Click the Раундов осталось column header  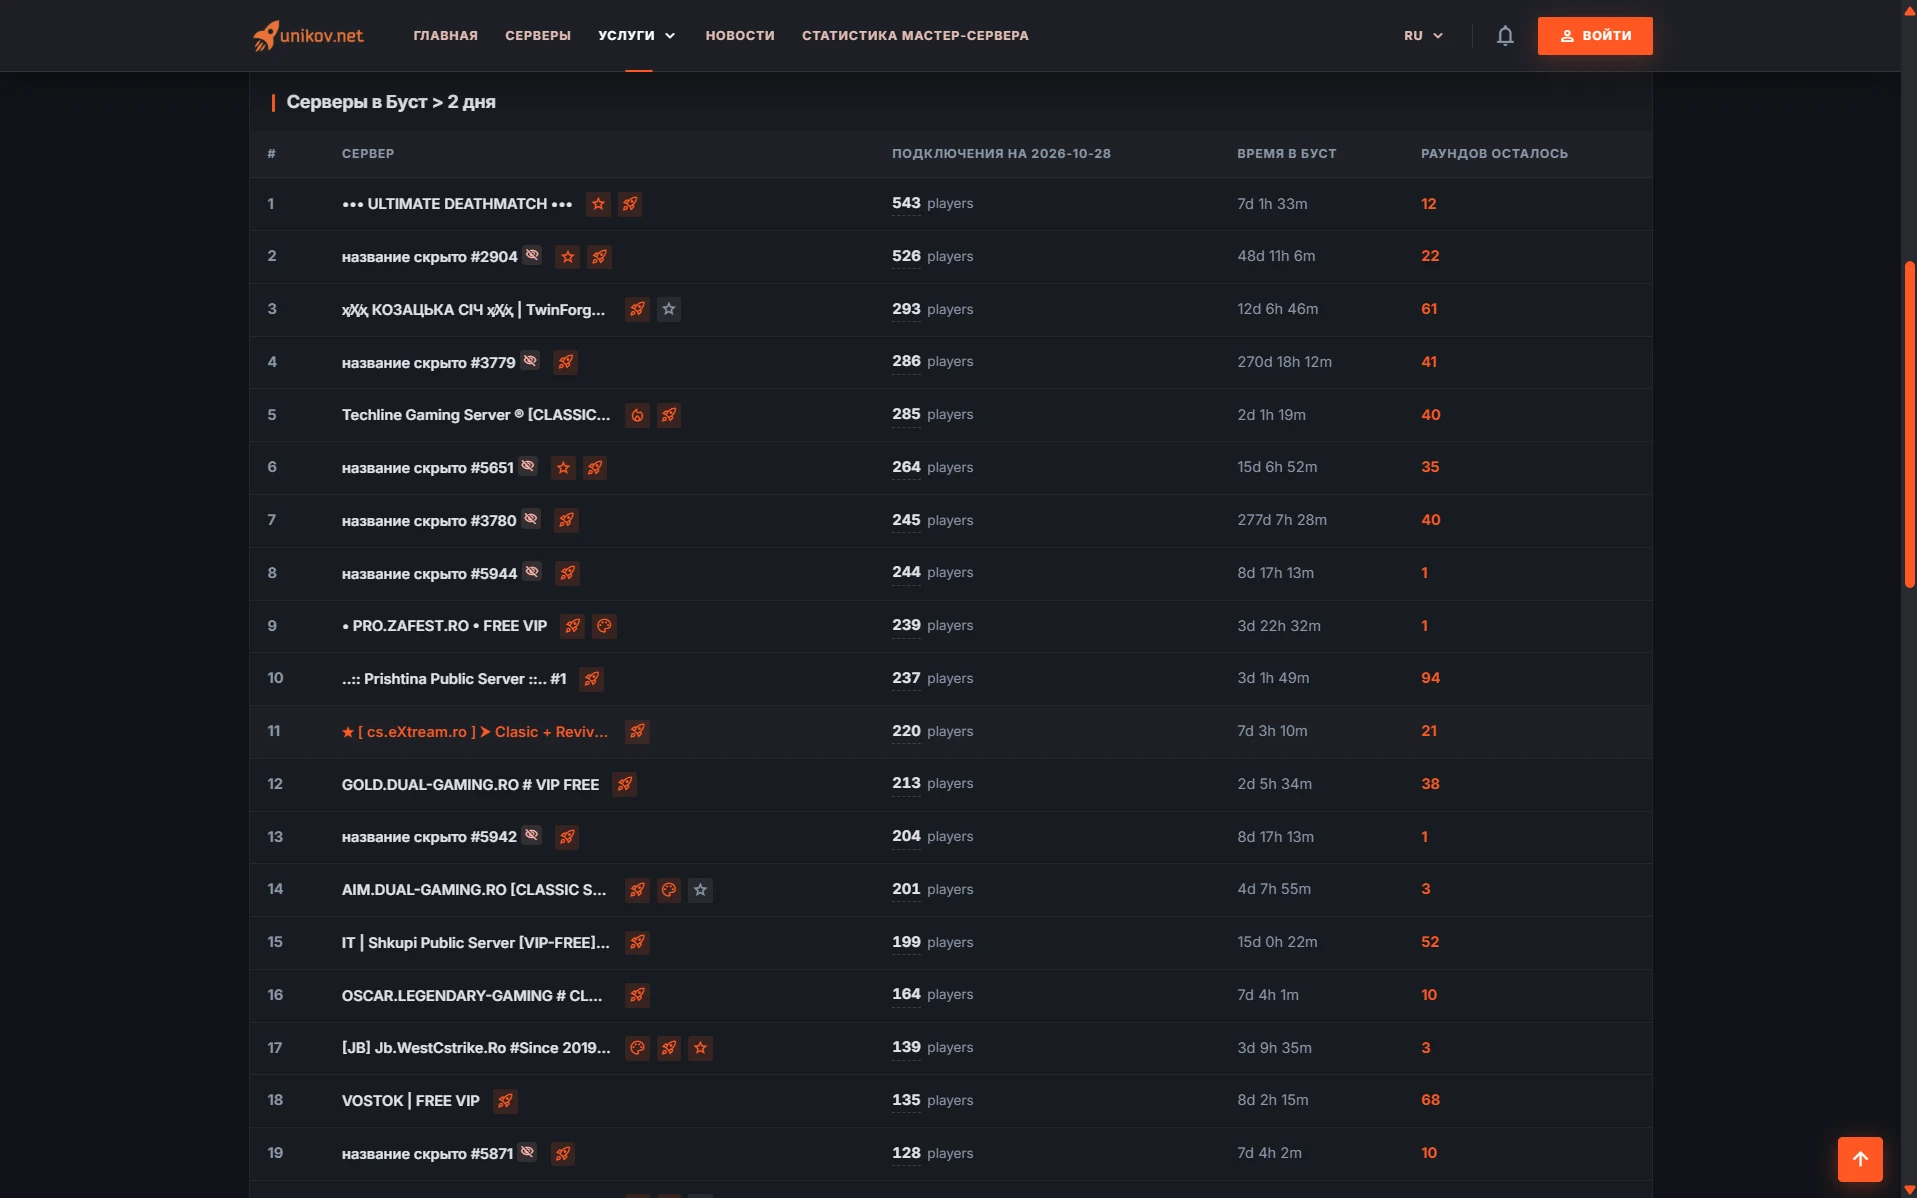click(x=1494, y=154)
